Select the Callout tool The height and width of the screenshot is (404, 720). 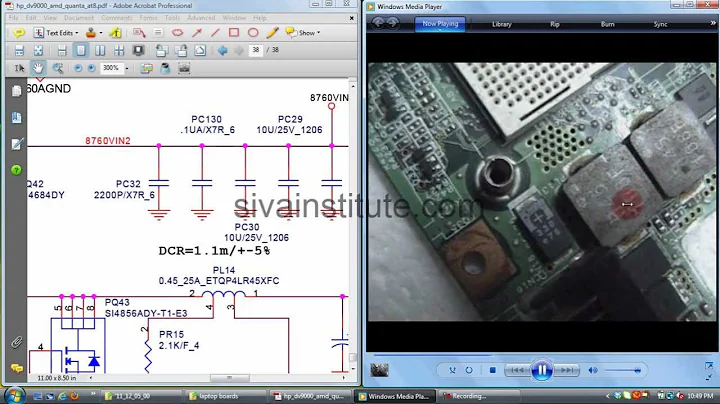pyautogui.click(x=139, y=33)
